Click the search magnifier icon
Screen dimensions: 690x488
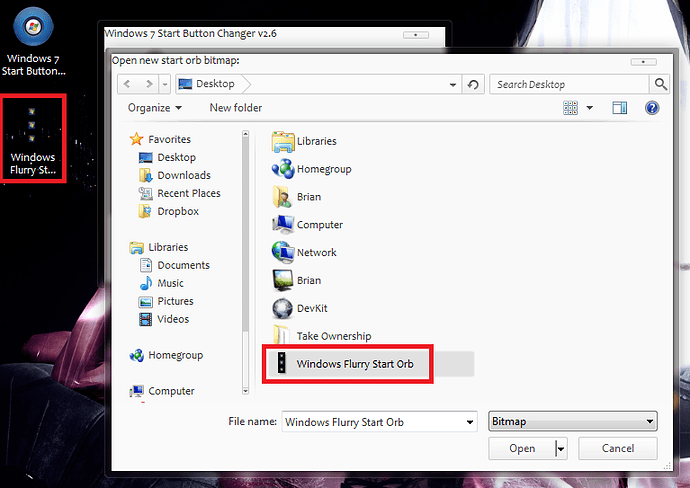coord(660,85)
